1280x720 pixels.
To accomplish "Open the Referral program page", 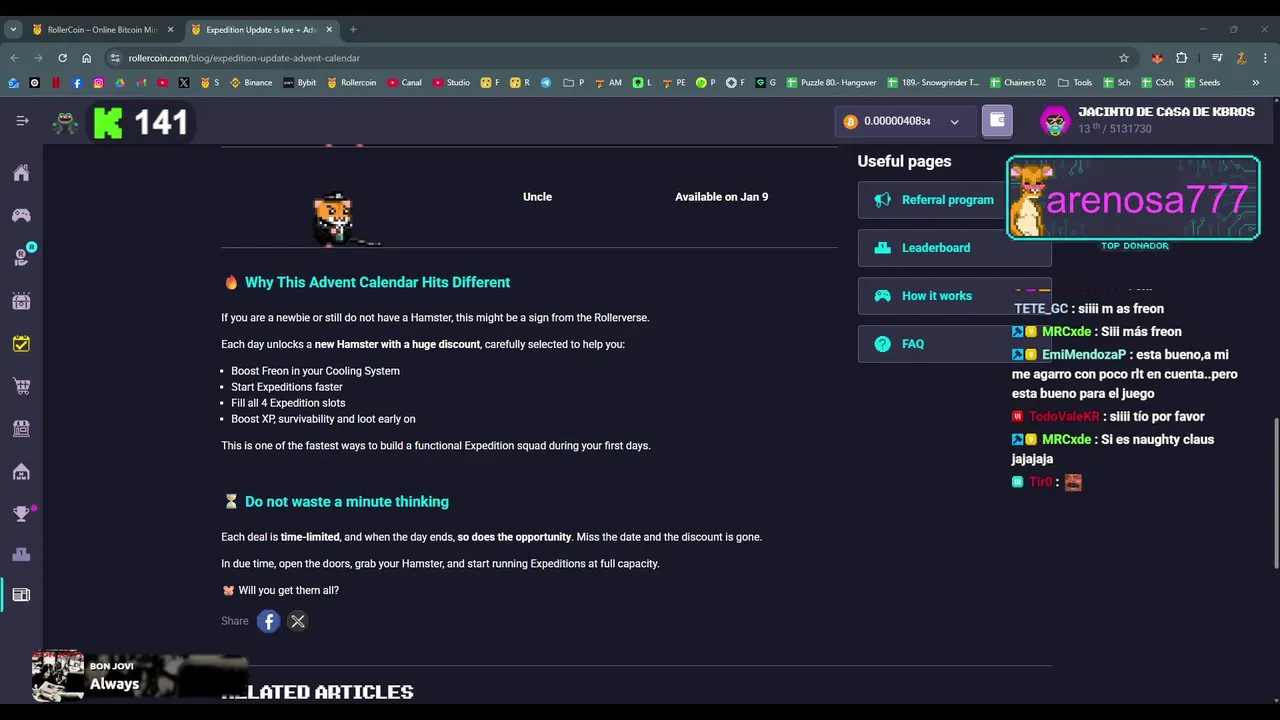I will (x=954, y=200).
